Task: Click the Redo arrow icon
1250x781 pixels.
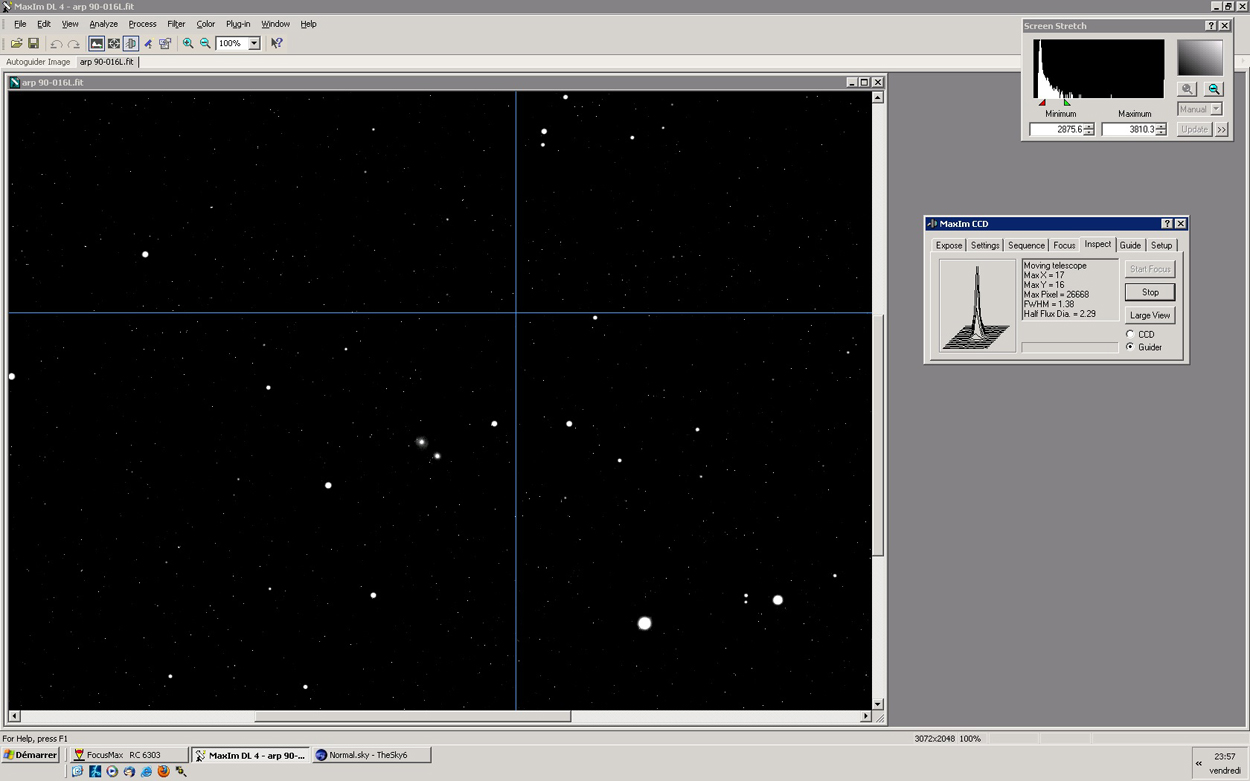Action: click(74, 44)
